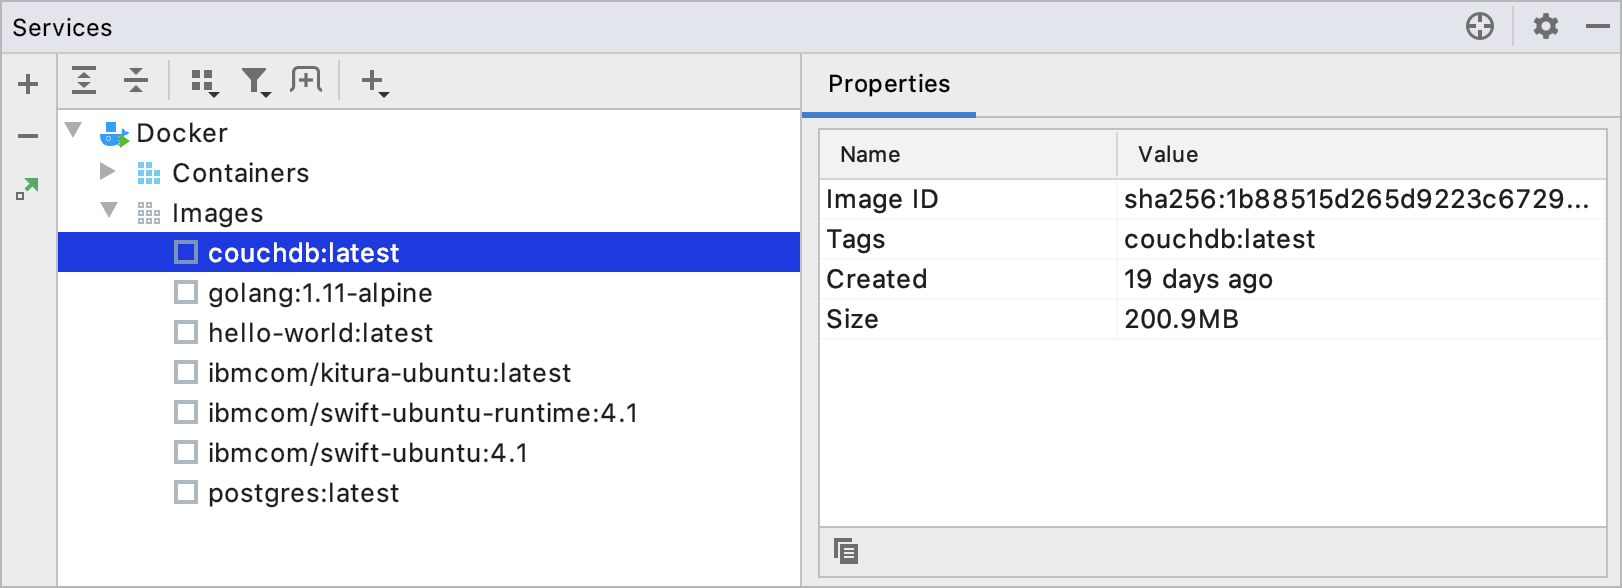The image size is (1622, 588).
Task: Click the crosshair target icon in title bar
Action: click(x=1480, y=26)
